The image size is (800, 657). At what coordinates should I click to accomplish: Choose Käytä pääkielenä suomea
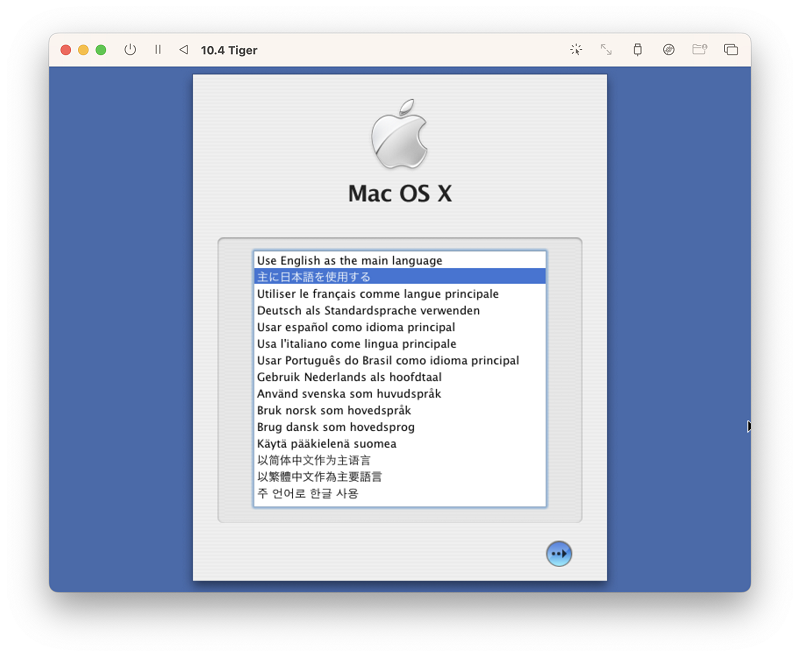tap(399, 444)
